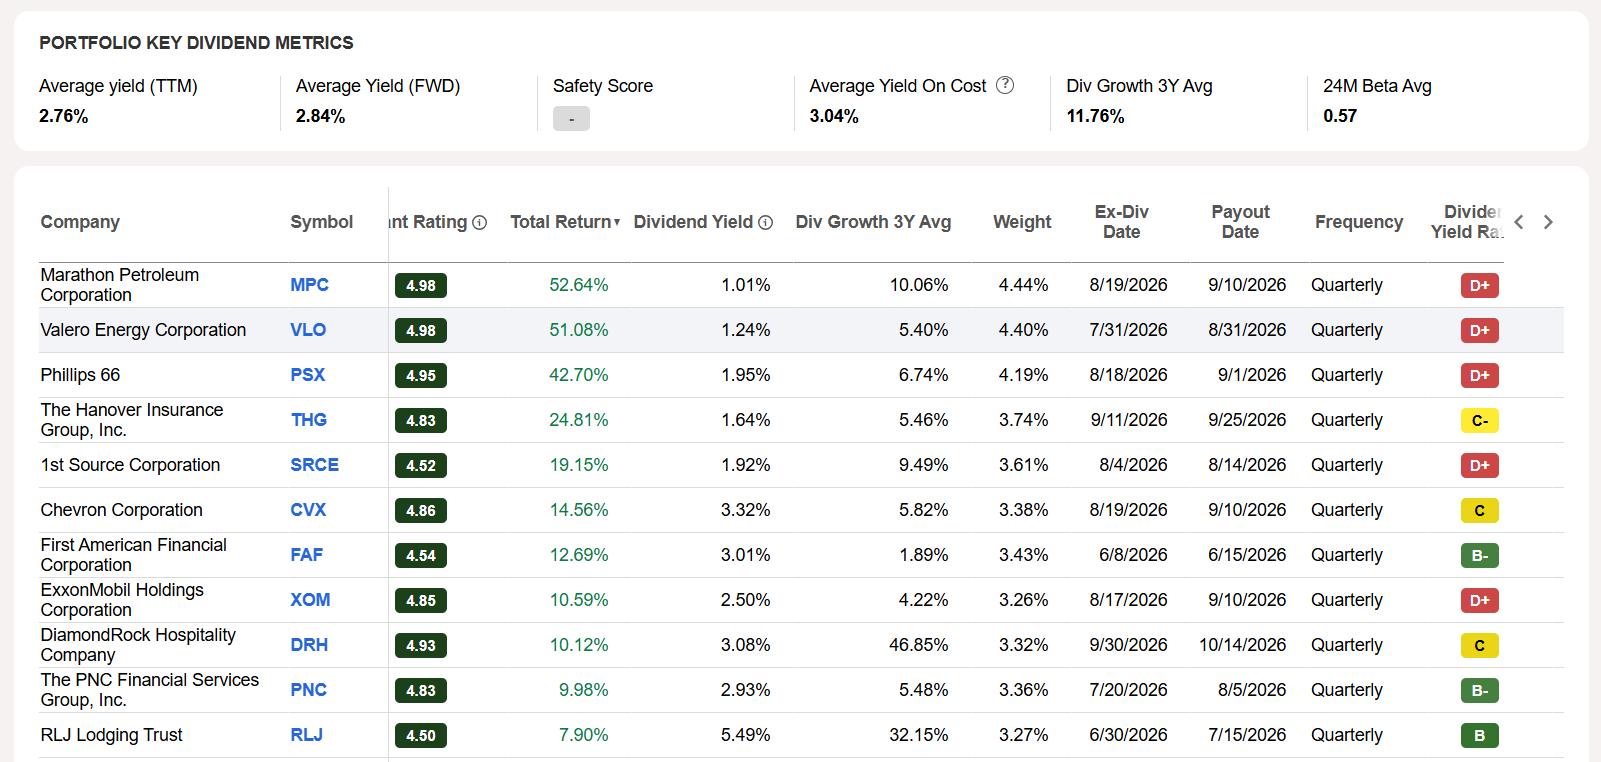The height and width of the screenshot is (762, 1601).
Task: Click the 4.95 rating badge for Phillips 66
Action: [421, 375]
